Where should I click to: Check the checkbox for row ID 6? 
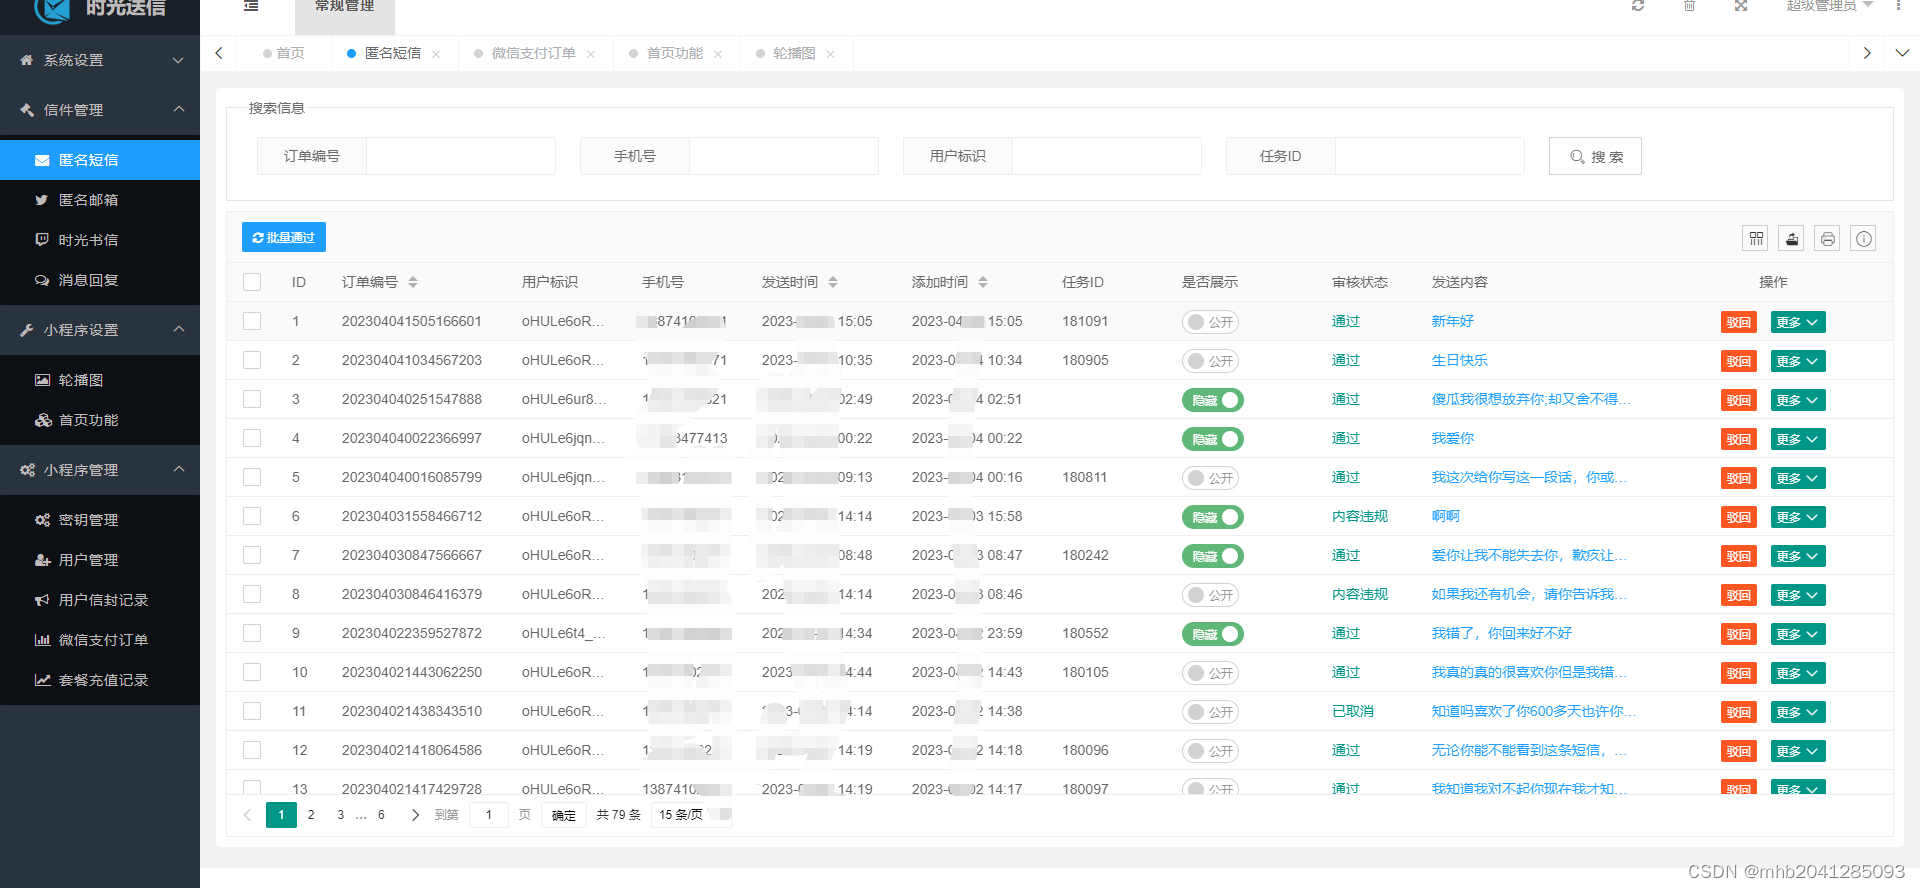[252, 516]
